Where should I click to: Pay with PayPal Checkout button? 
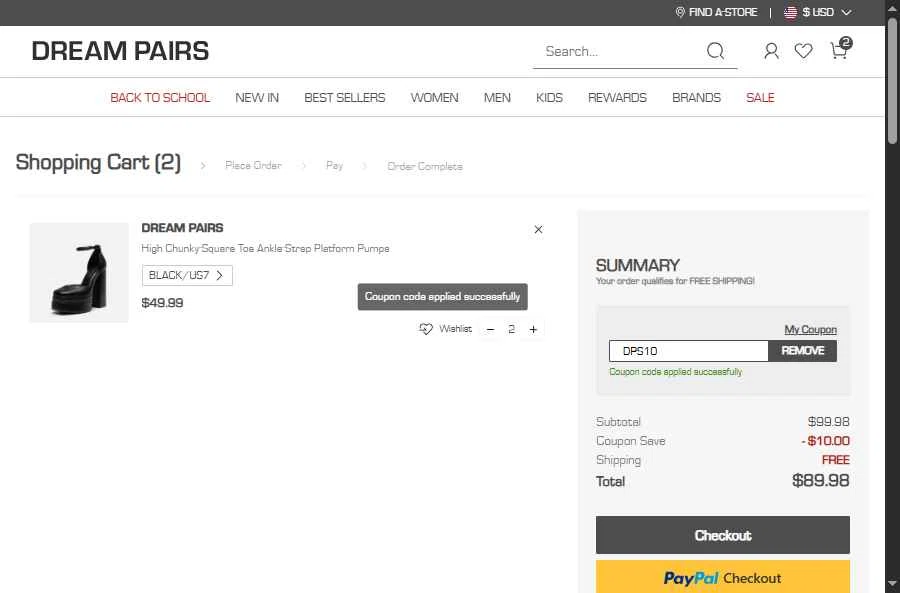[723, 577]
